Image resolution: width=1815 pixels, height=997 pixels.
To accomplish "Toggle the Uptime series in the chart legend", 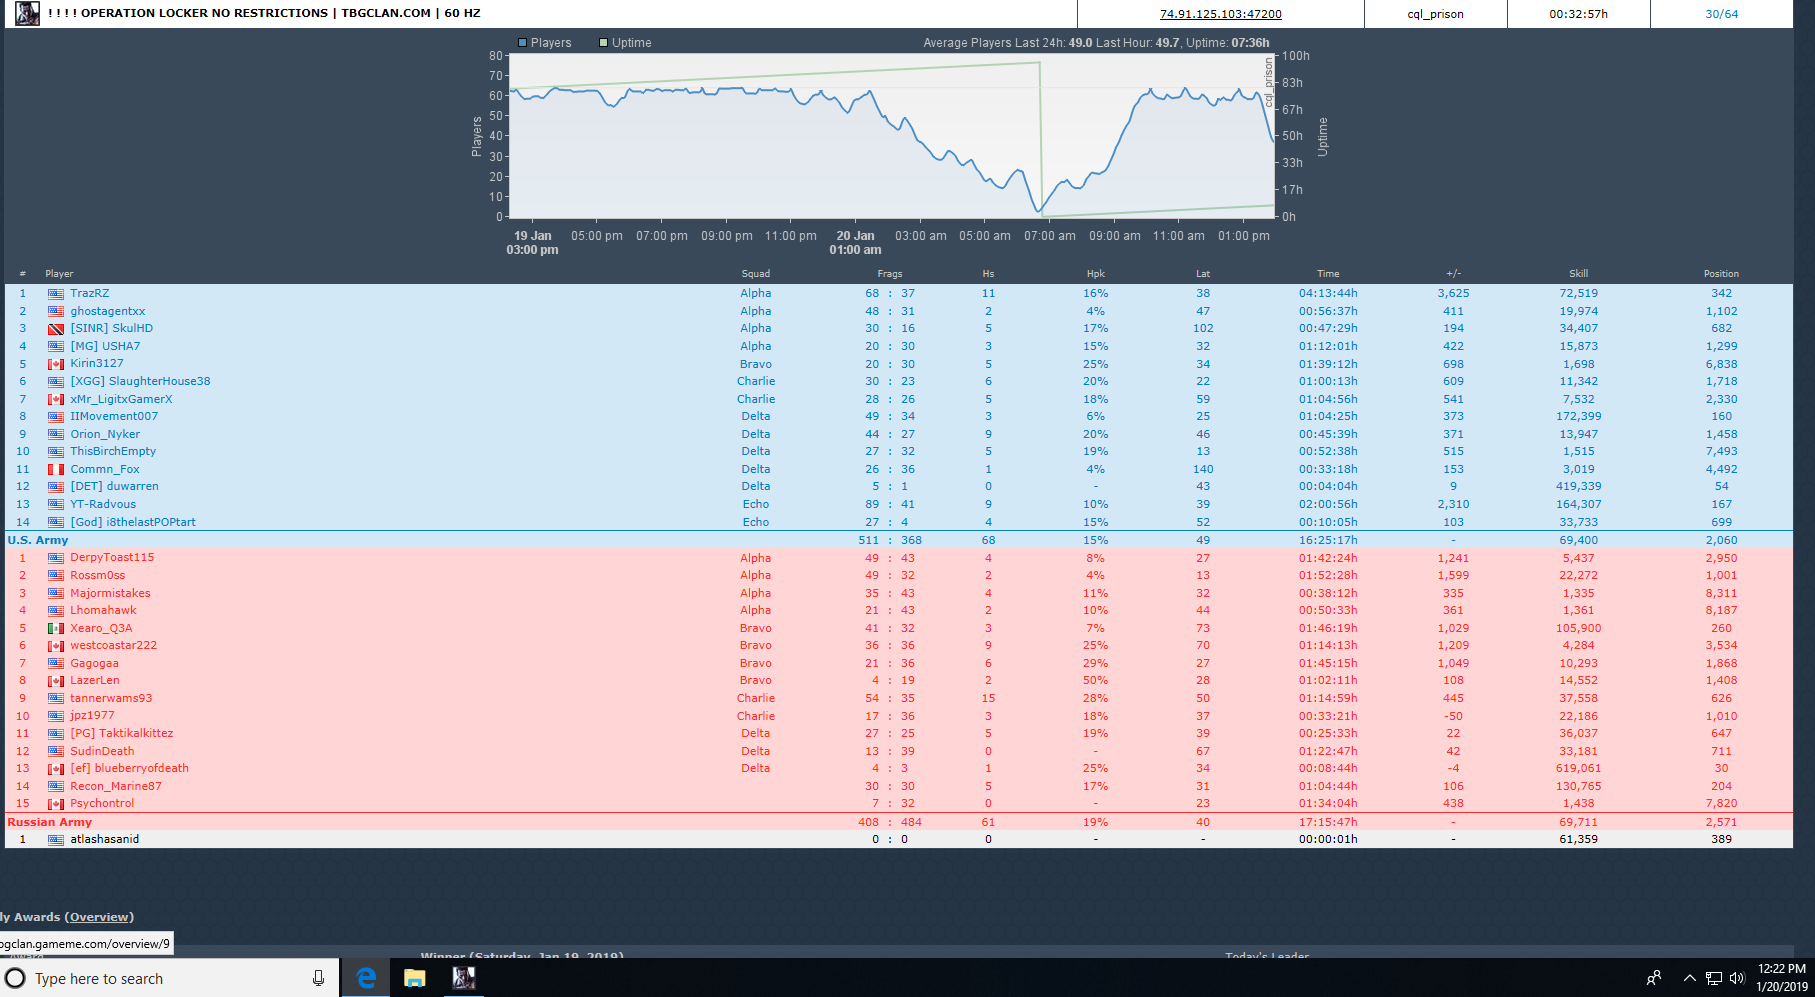I will pos(625,43).
